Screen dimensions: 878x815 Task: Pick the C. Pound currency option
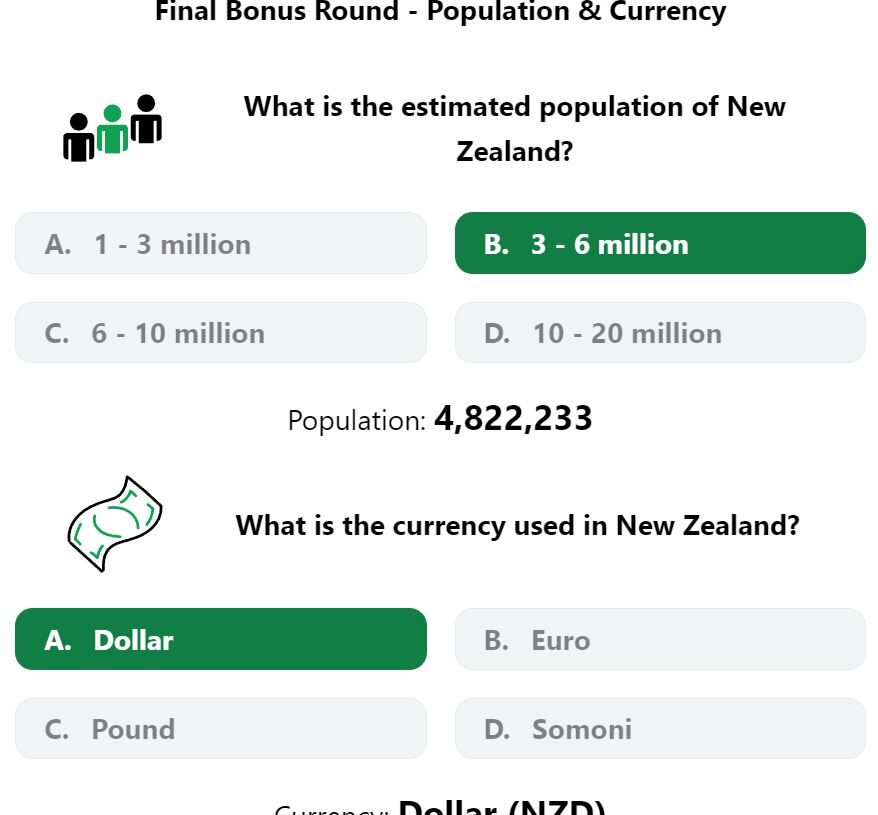221,729
